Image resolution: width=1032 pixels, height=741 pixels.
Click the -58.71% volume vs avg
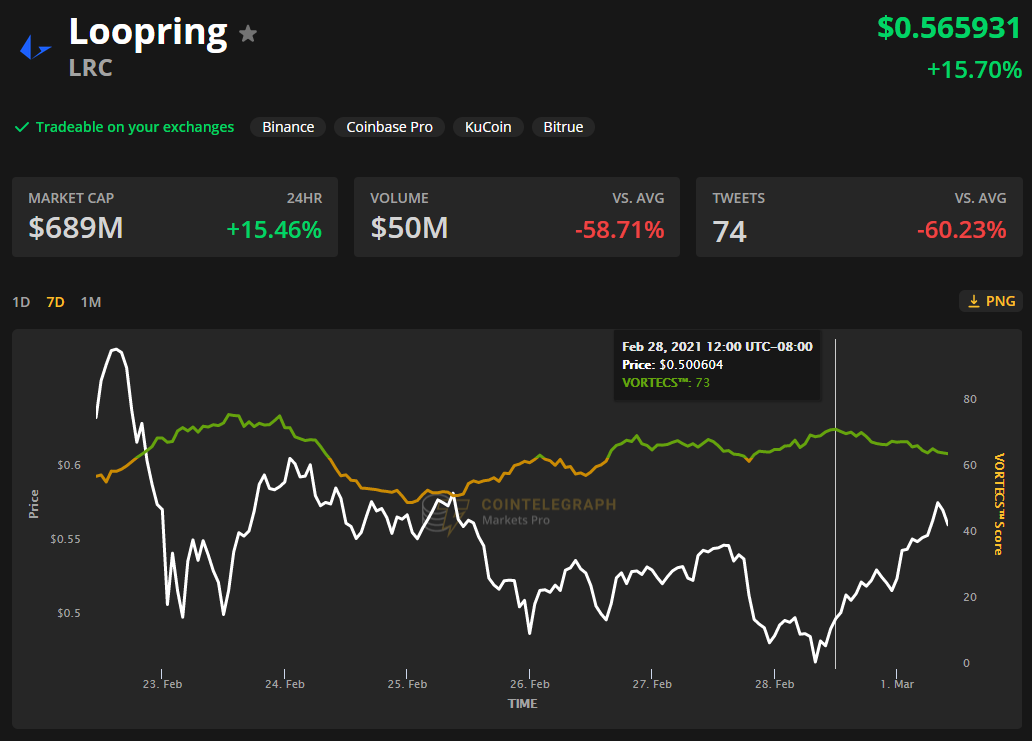pyautogui.click(x=619, y=230)
